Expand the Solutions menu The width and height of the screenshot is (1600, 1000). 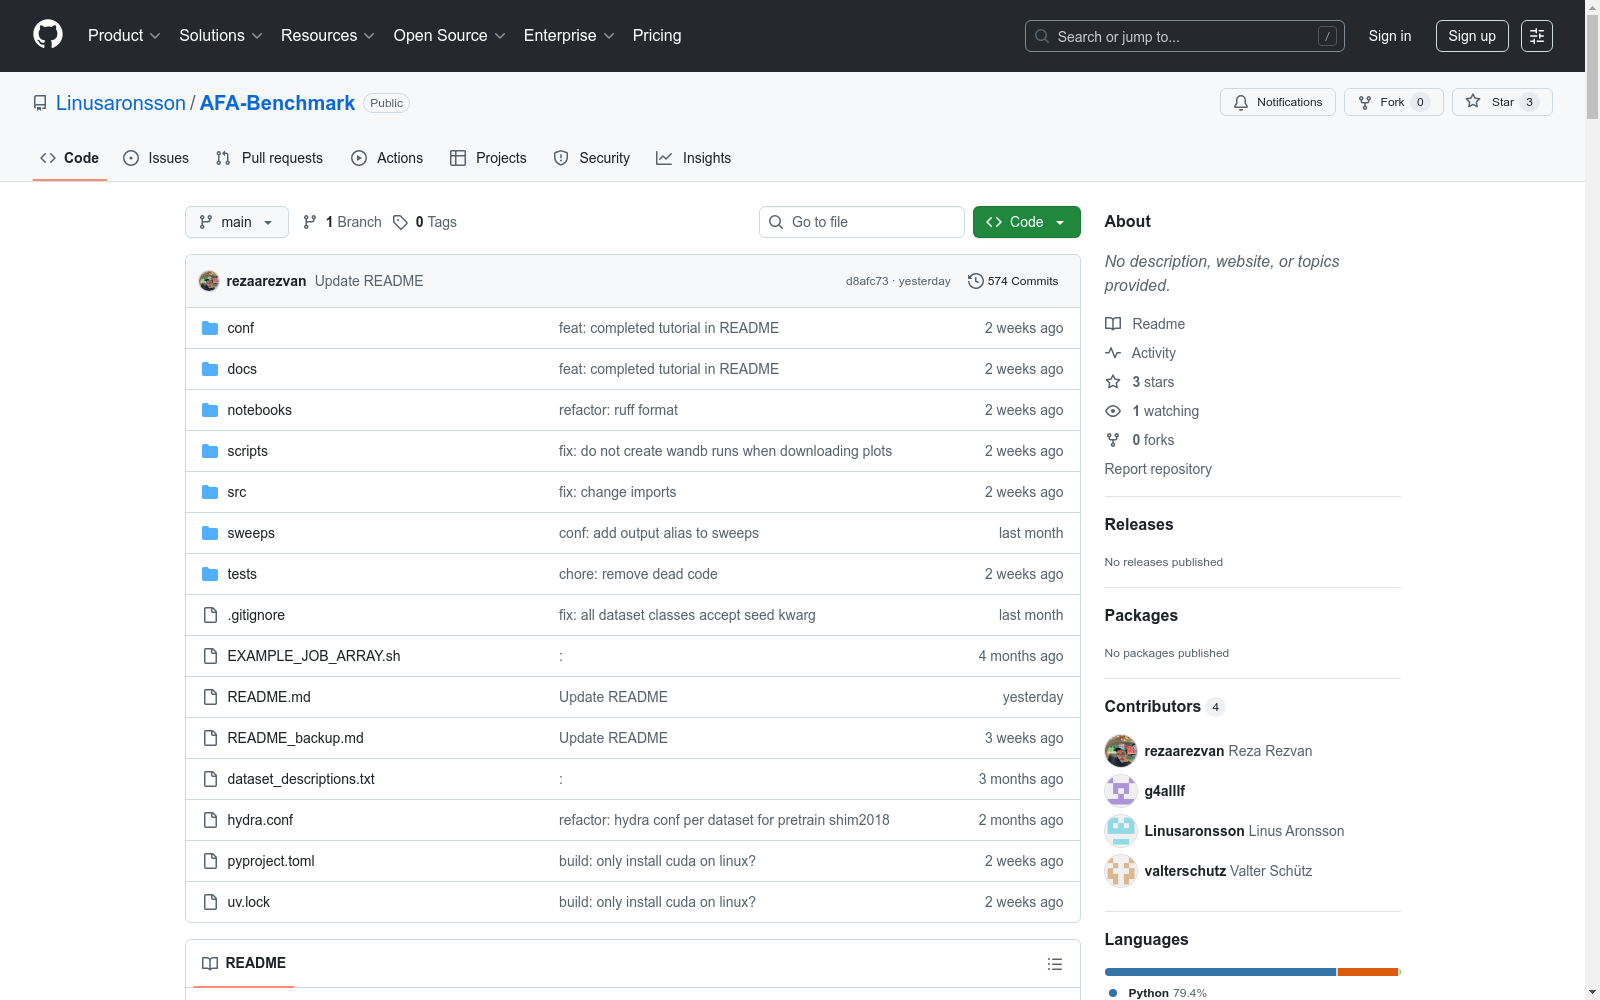pyautogui.click(x=220, y=36)
